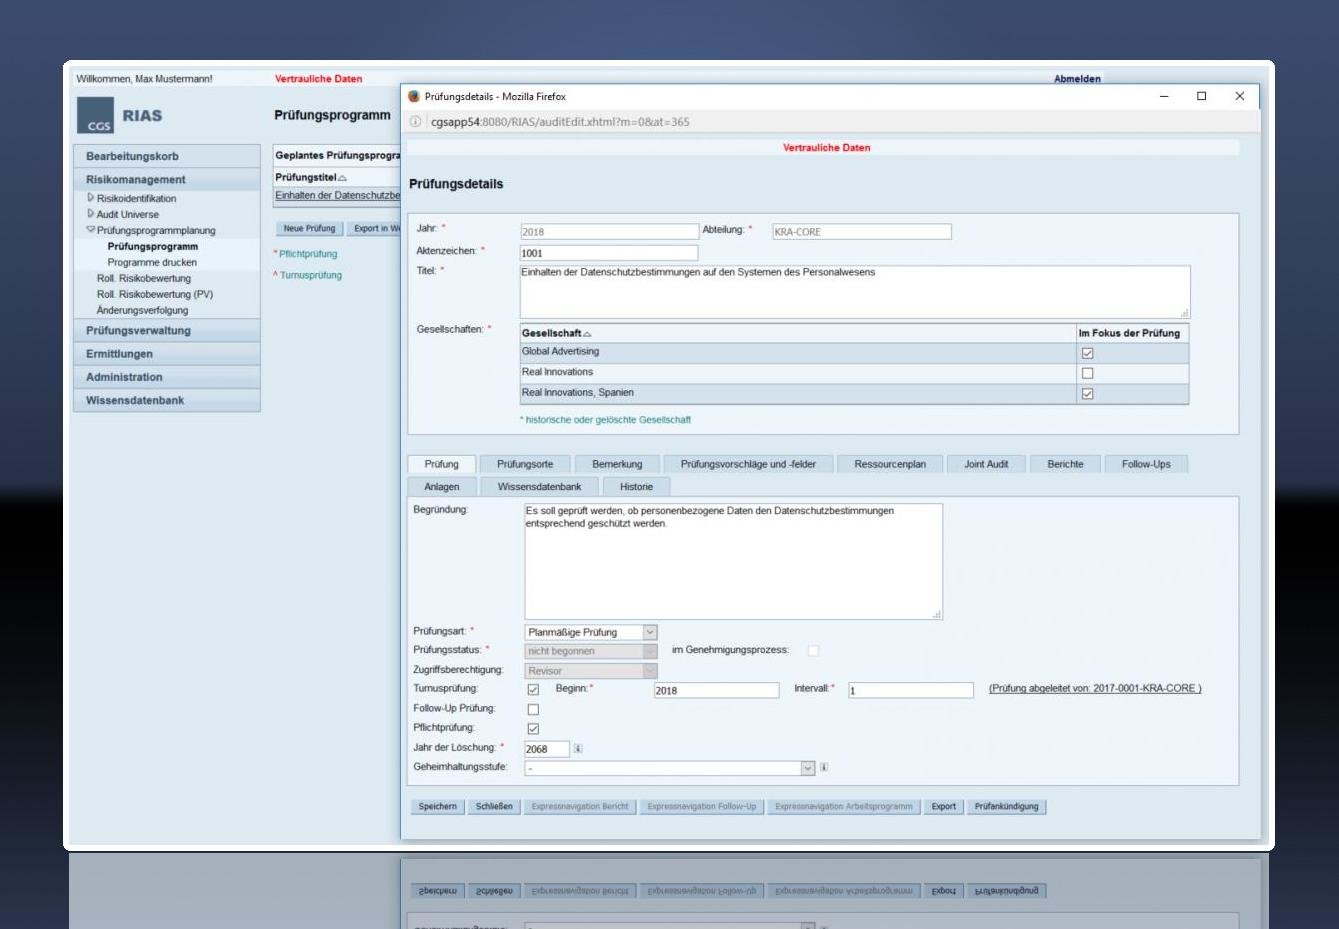Open the Geheimhaltungsstufe dropdown
Image resolution: width=1339 pixels, height=929 pixels.
tap(670, 768)
